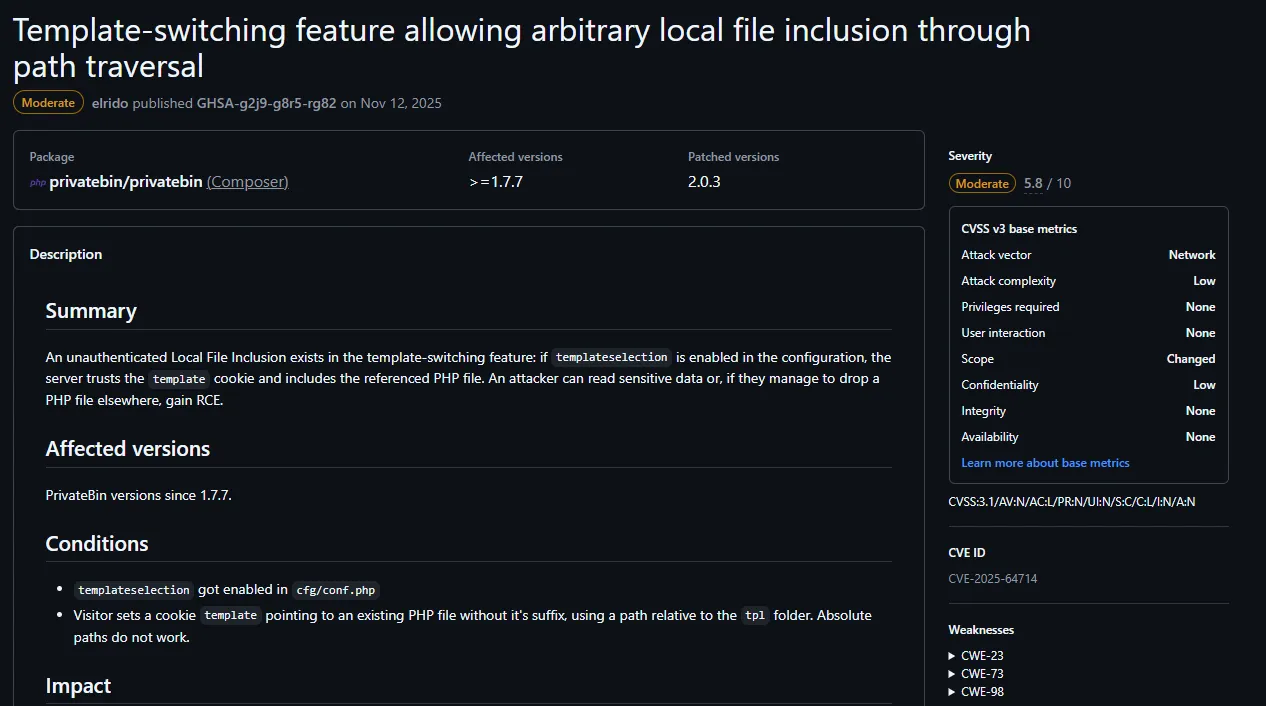Click the Moderate badge under the title

click(x=48, y=103)
